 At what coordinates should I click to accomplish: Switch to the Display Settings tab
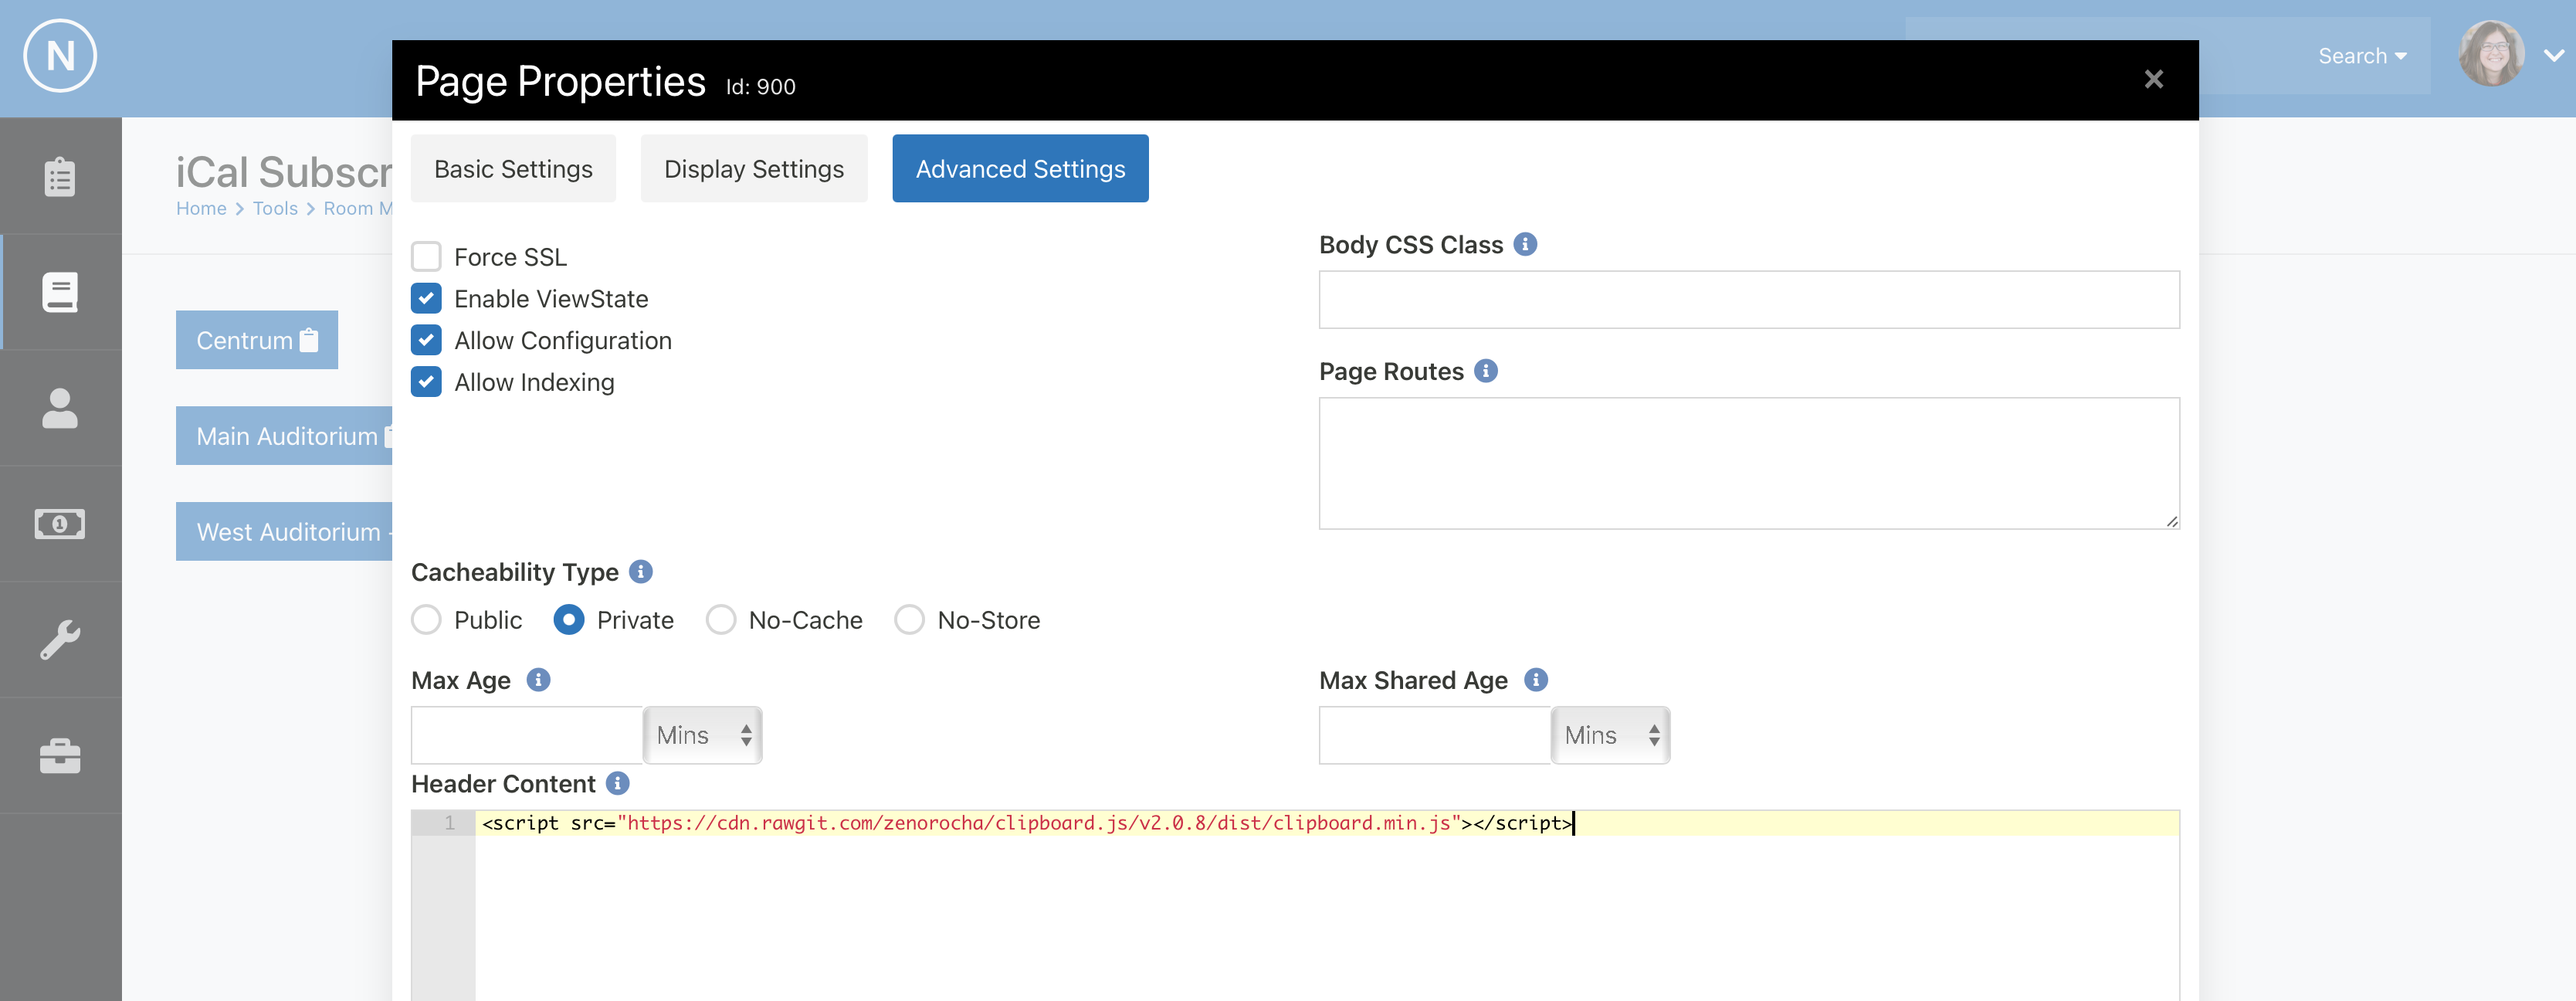[x=754, y=169]
